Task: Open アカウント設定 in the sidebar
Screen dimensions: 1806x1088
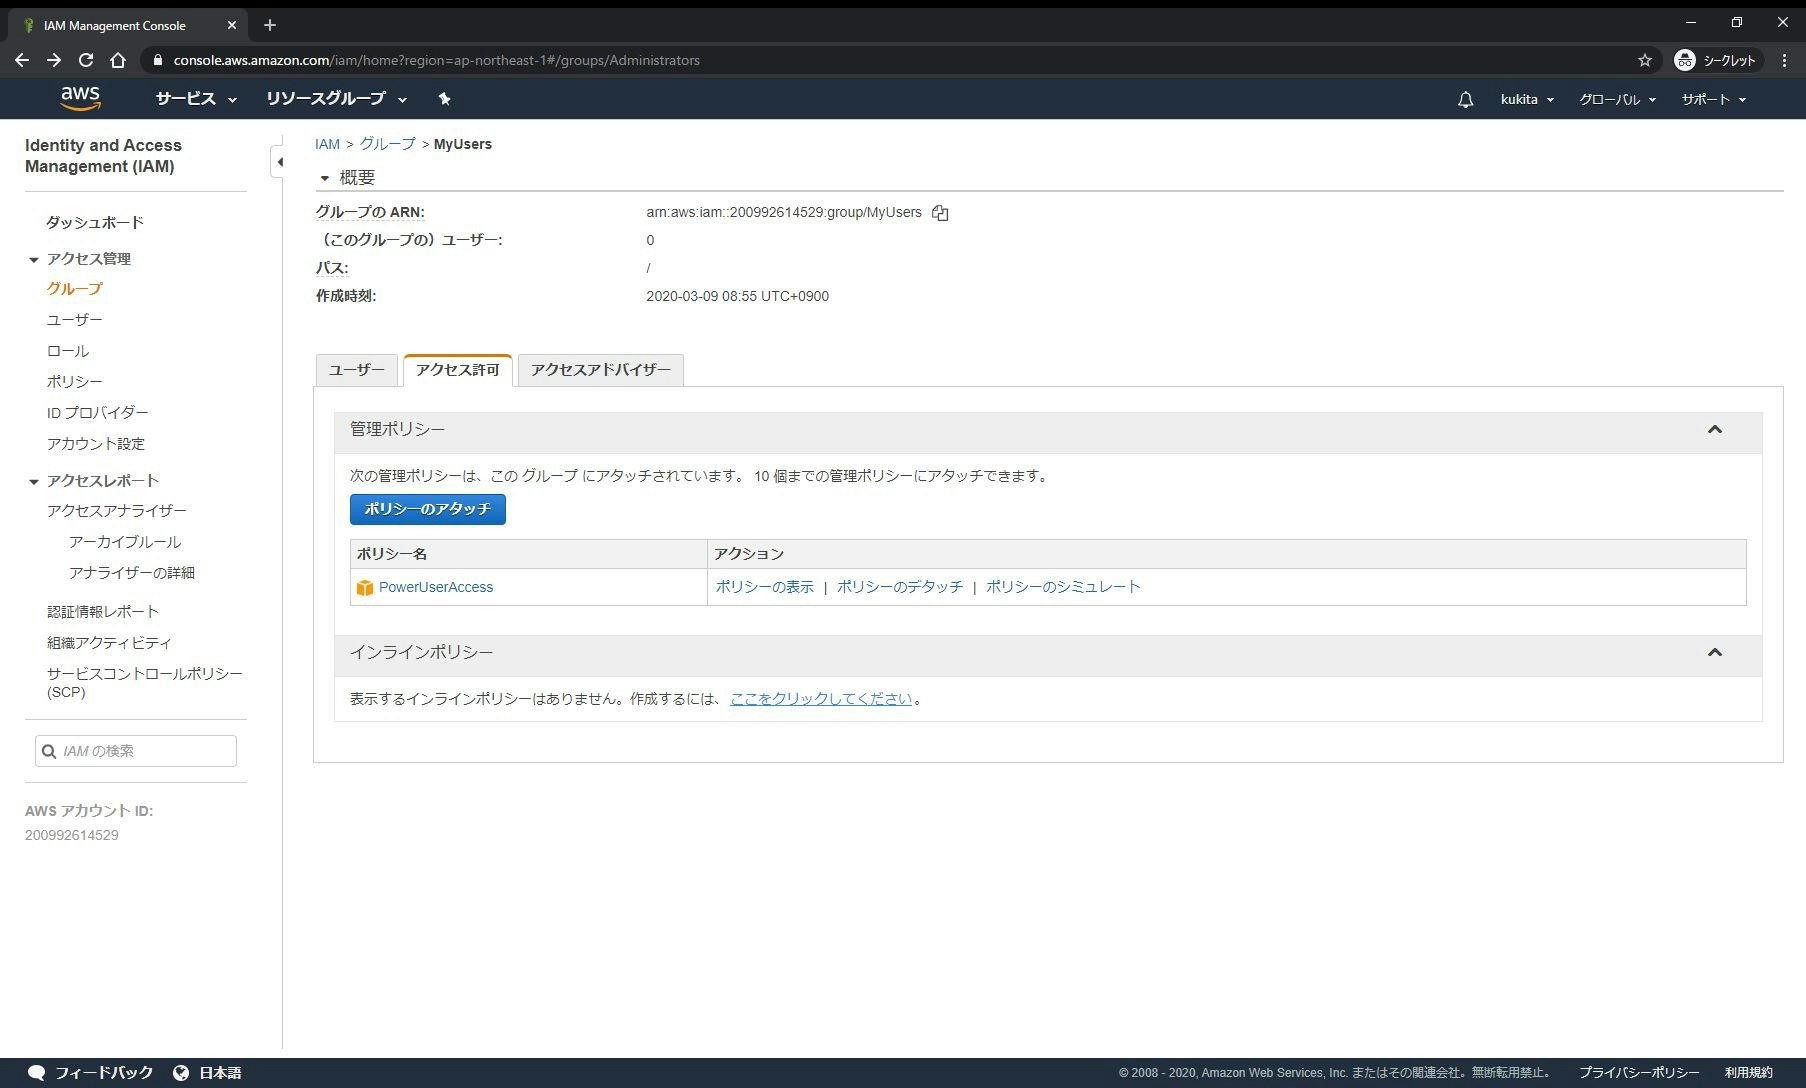Action: point(95,444)
